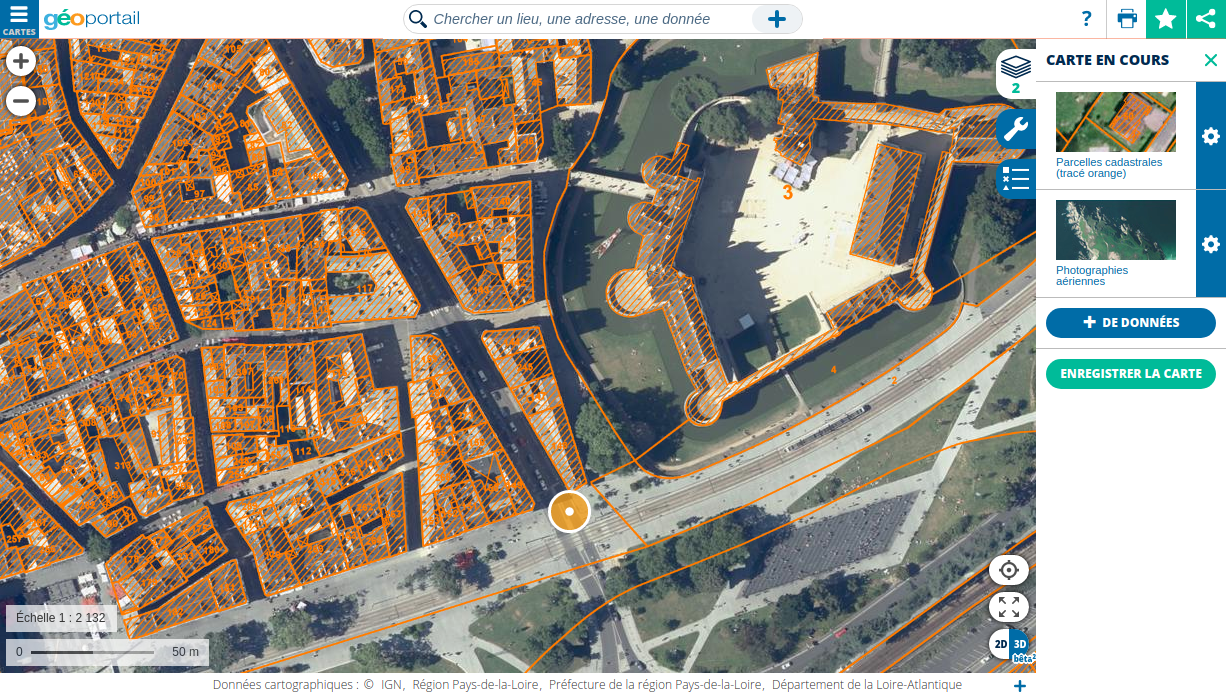Open the legend list tab
1226x697 pixels.
coord(1015,179)
